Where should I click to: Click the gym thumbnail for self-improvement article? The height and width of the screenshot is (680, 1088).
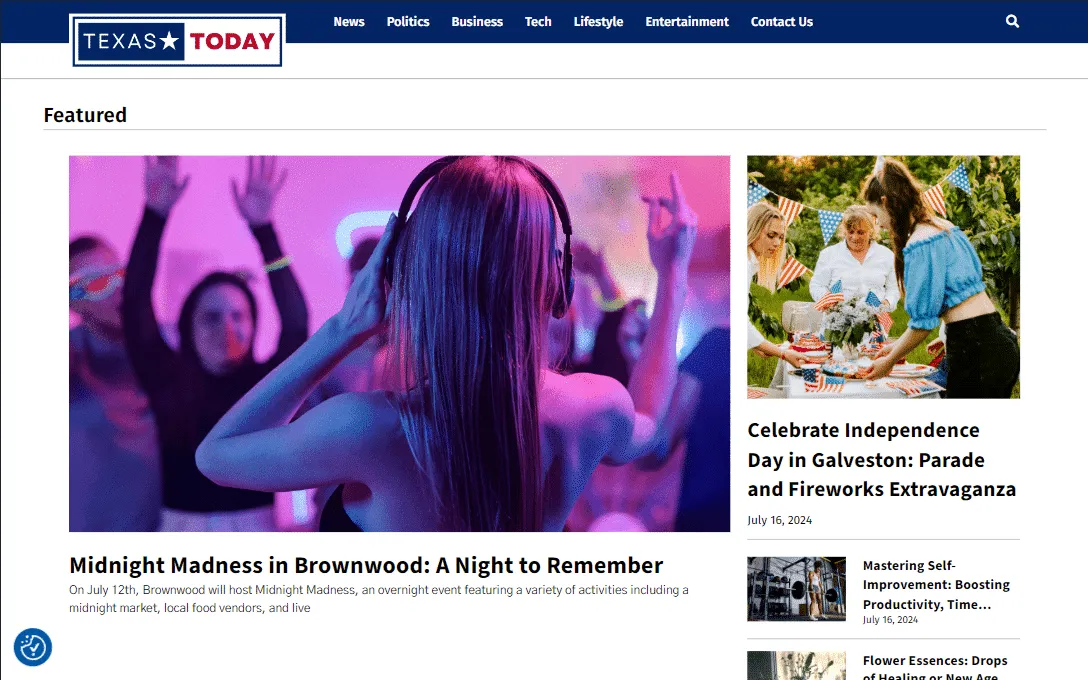(797, 588)
